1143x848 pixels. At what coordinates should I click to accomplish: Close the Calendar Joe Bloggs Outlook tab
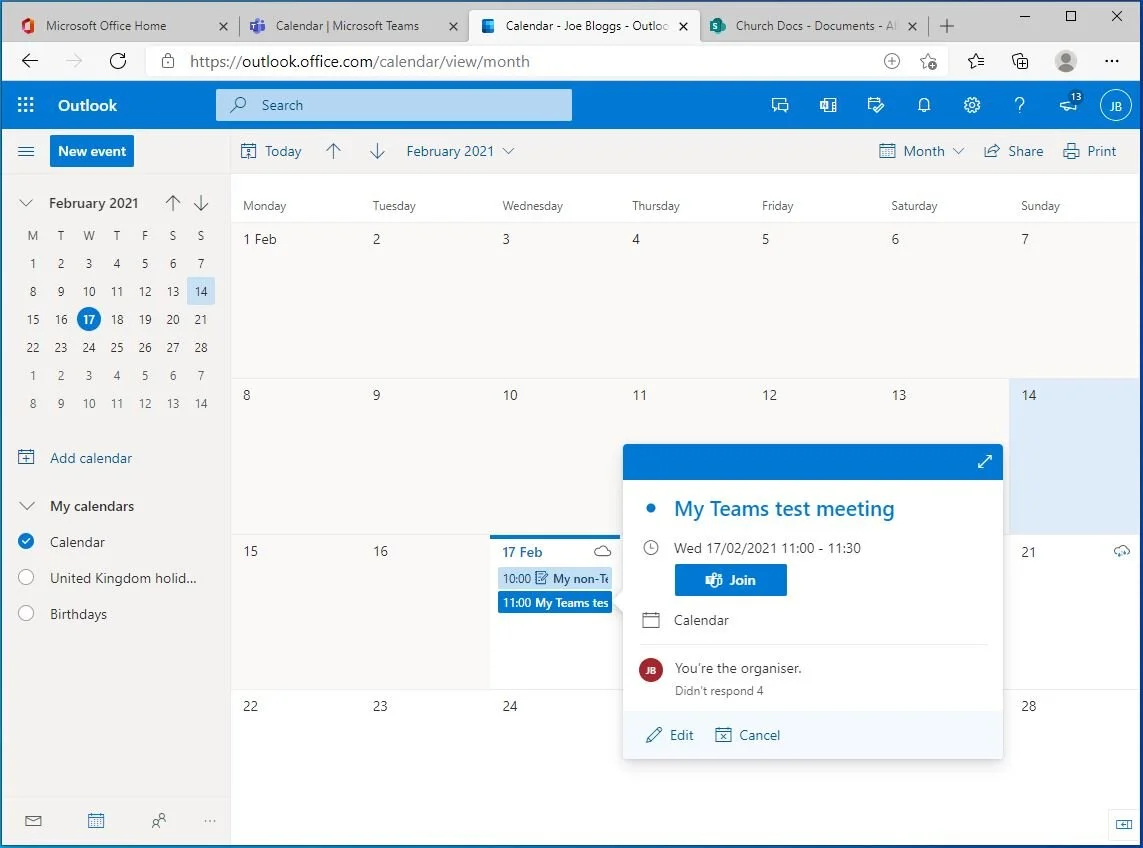click(684, 26)
